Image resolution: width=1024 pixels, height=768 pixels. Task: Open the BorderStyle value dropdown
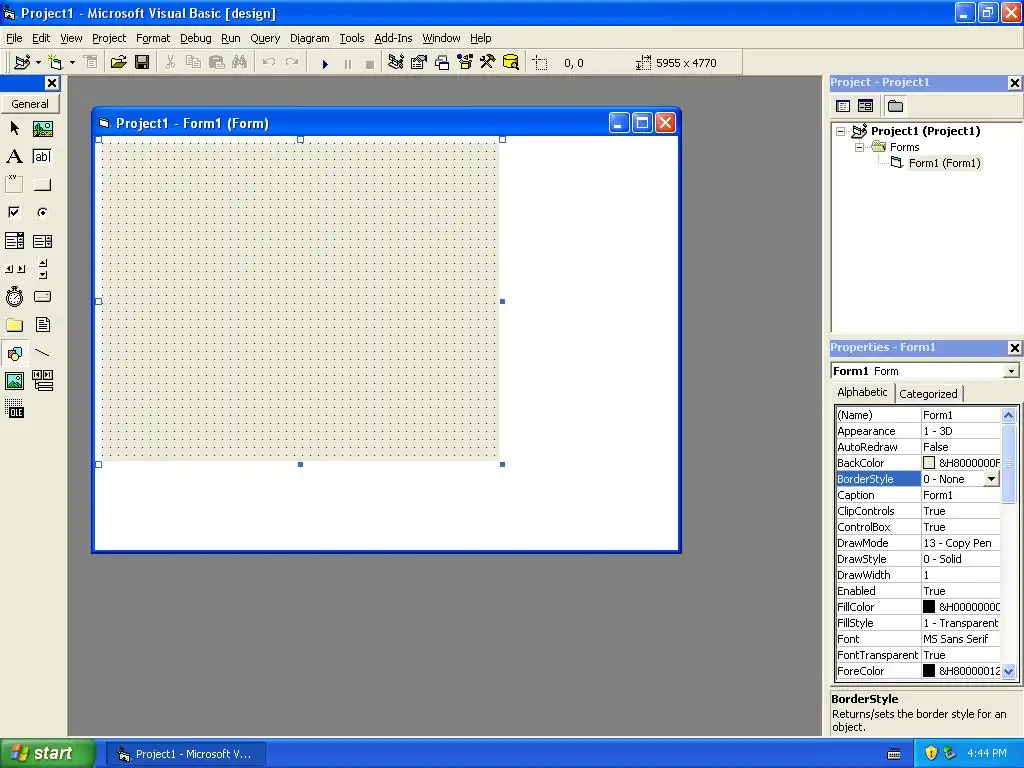coord(991,479)
